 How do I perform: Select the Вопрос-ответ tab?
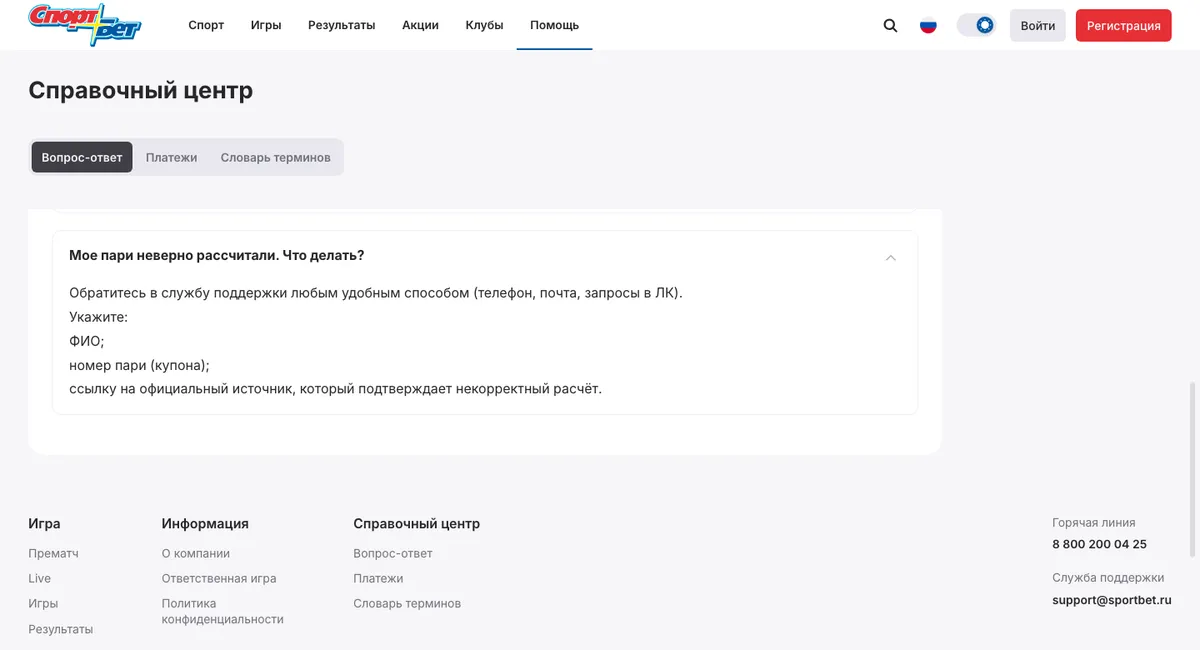click(x=82, y=157)
